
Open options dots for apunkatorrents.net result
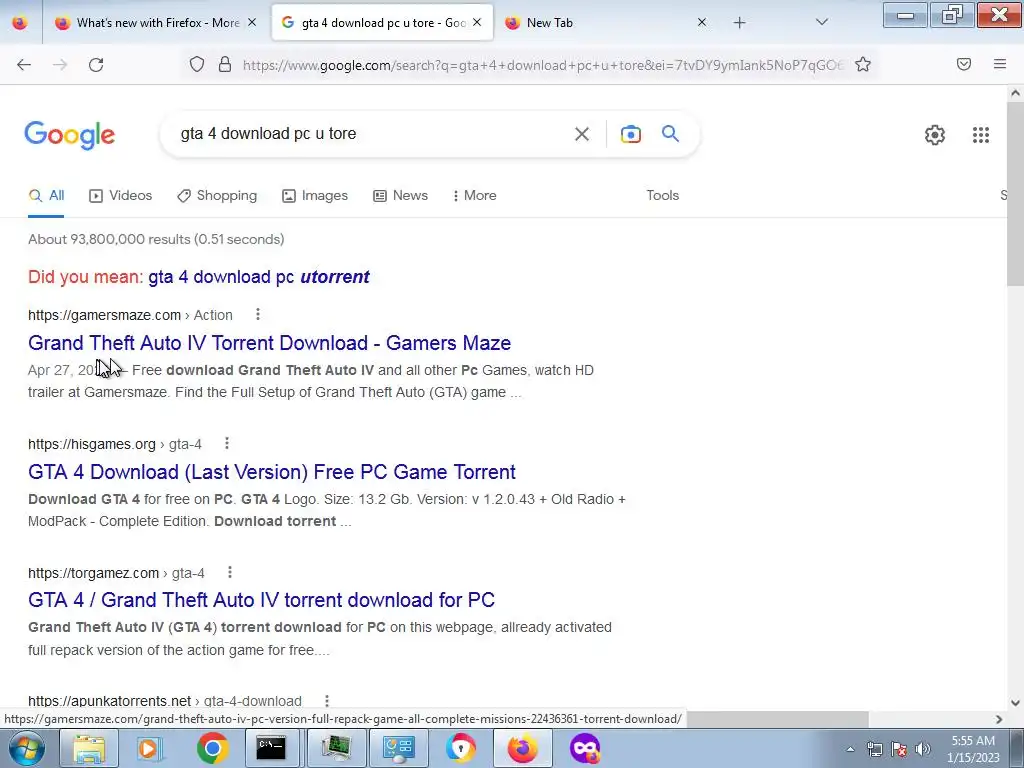pos(327,701)
